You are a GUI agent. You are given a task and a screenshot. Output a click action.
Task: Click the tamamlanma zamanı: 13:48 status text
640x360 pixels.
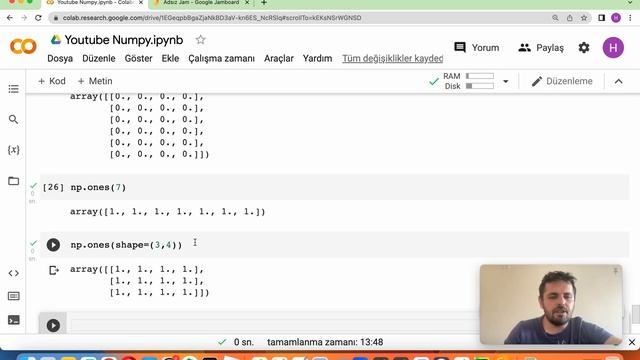tap(325, 342)
